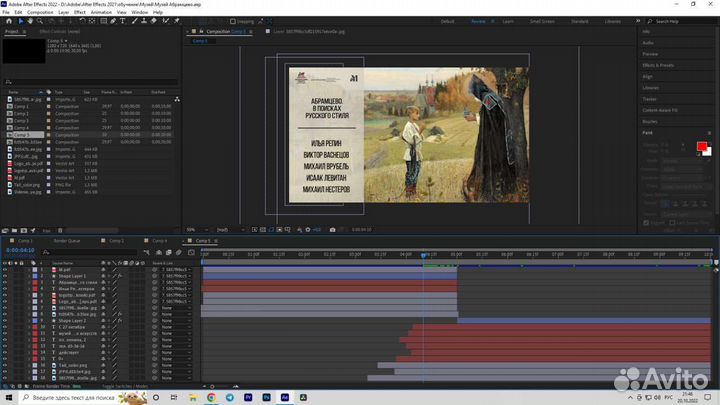The height and width of the screenshot is (405, 720).
Task: Toggle the Lock Source Time checkbox
Action: tap(672, 223)
